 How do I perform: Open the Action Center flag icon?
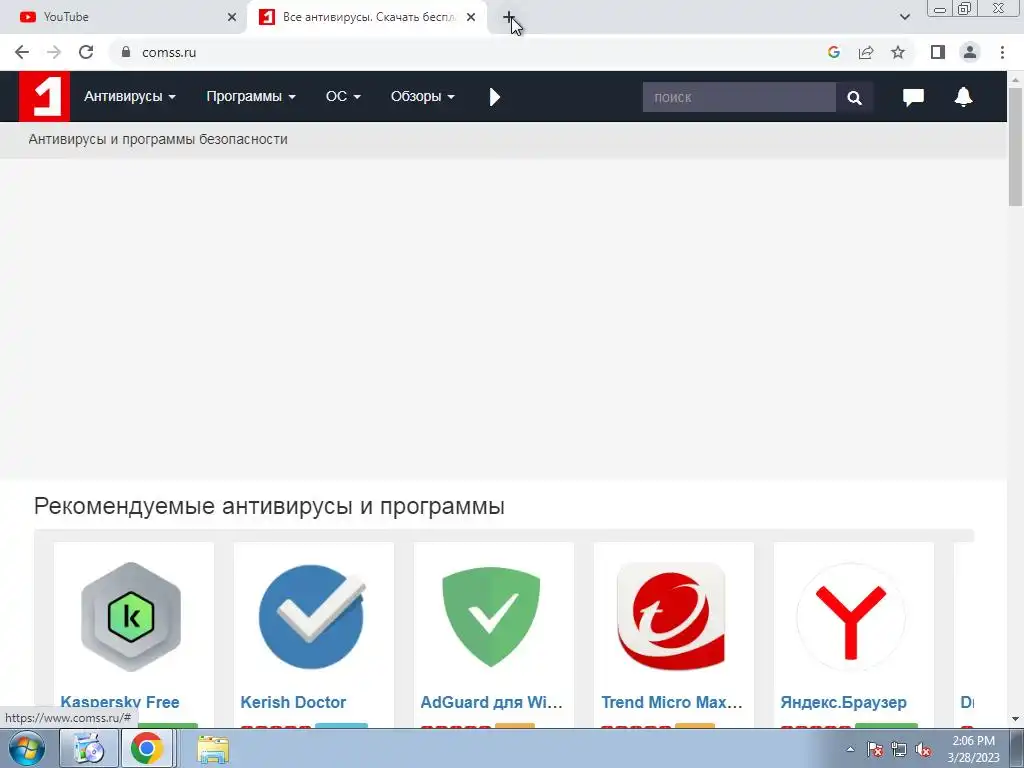pyautogui.click(x=875, y=749)
